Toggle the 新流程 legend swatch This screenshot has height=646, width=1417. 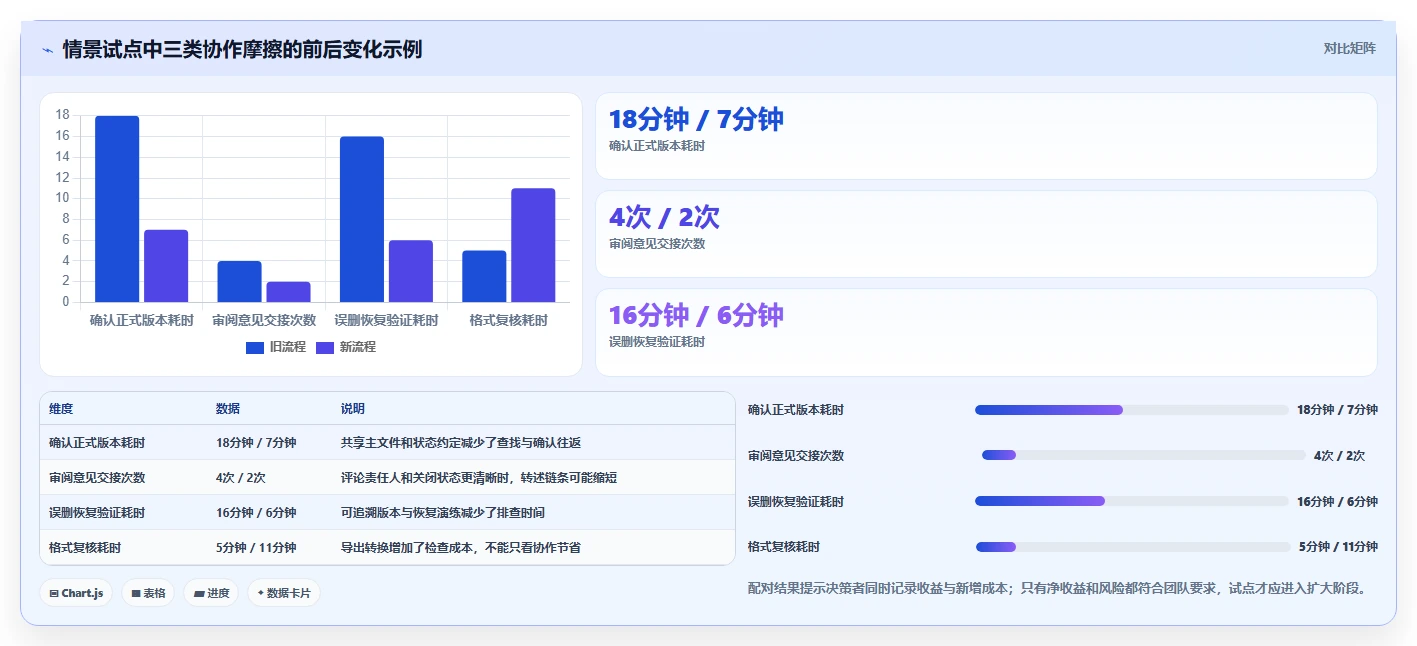pos(325,347)
